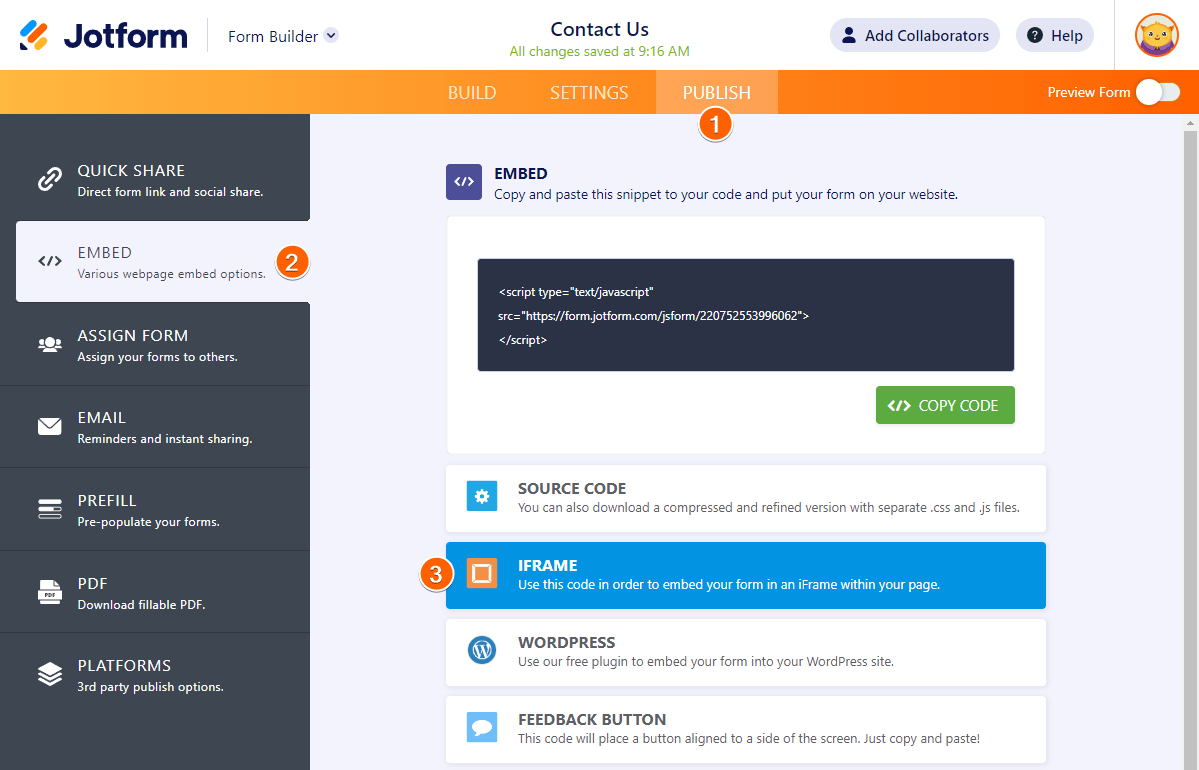The height and width of the screenshot is (770, 1199).
Task: Click the WordPress logo icon
Action: click(482, 651)
